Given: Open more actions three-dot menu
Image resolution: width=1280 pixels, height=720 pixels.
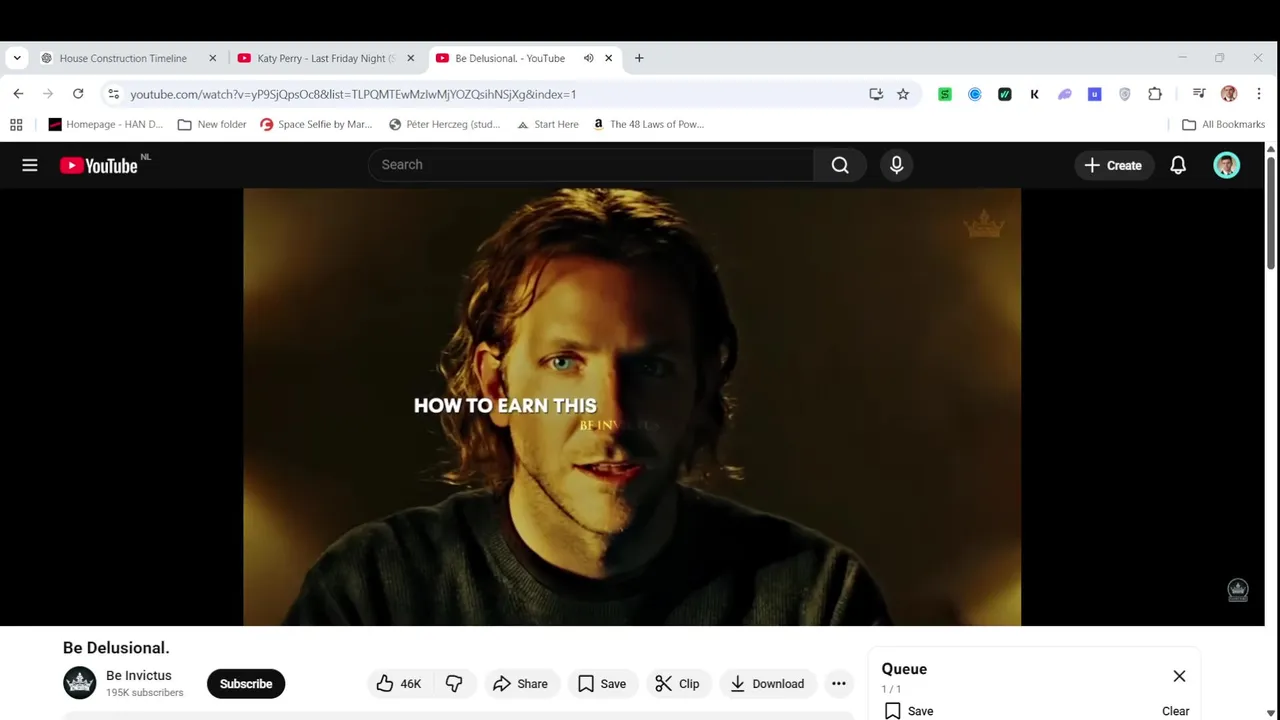Looking at the screenshot, I should pos(839,684).
